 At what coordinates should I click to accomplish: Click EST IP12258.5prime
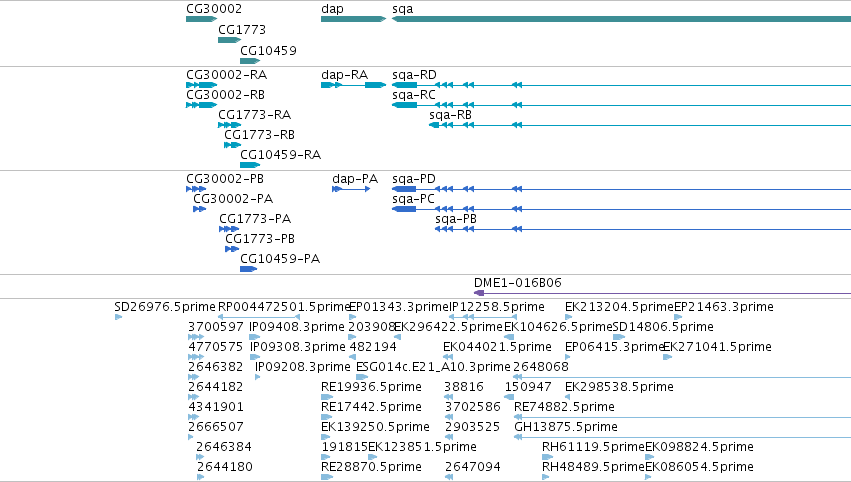pos(497,307)
